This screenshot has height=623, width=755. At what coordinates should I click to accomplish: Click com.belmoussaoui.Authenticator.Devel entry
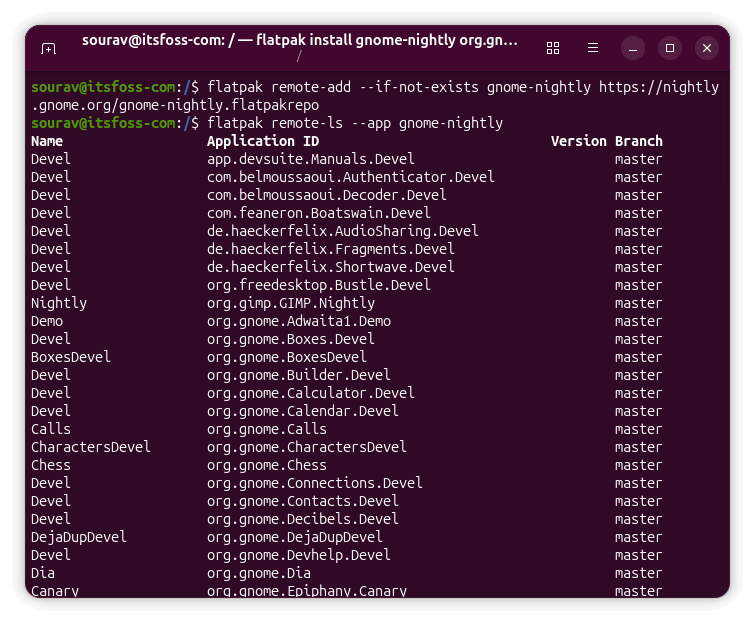click(351, 177)
